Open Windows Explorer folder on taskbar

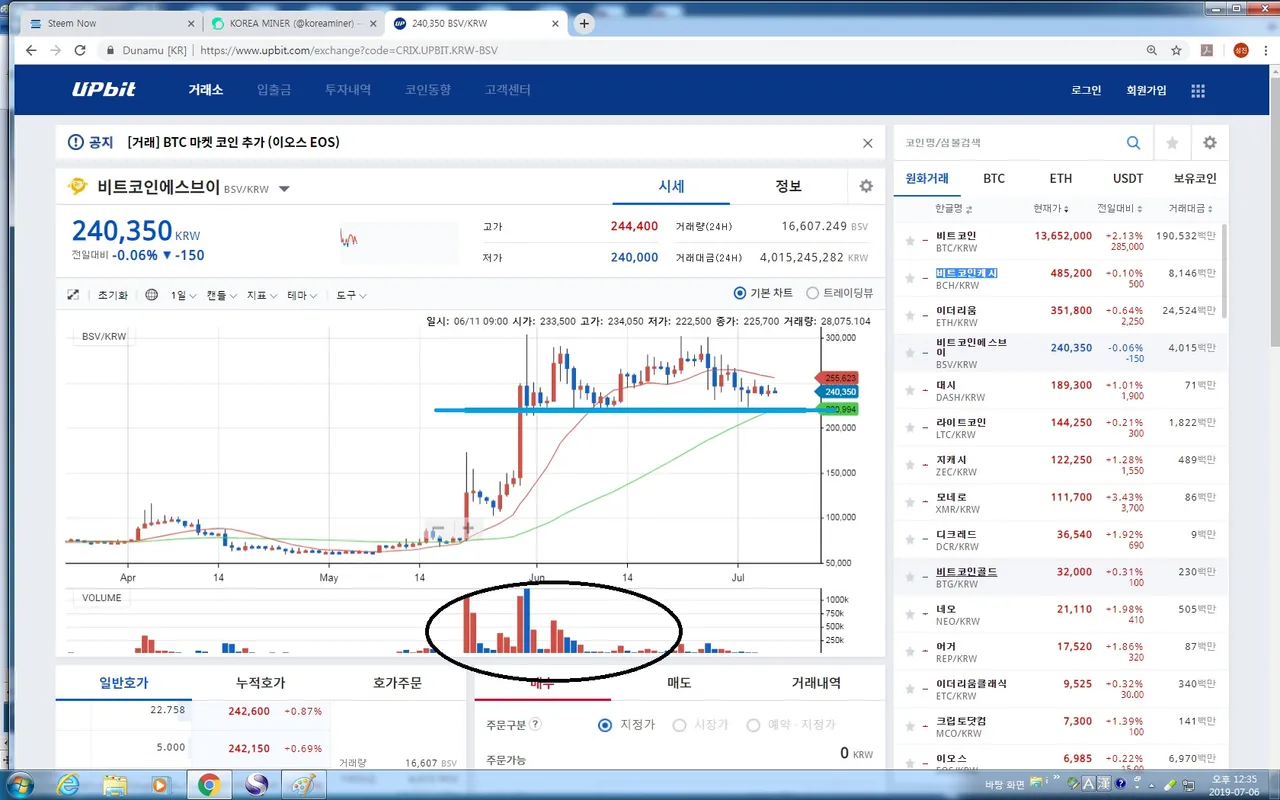[115, 784]
